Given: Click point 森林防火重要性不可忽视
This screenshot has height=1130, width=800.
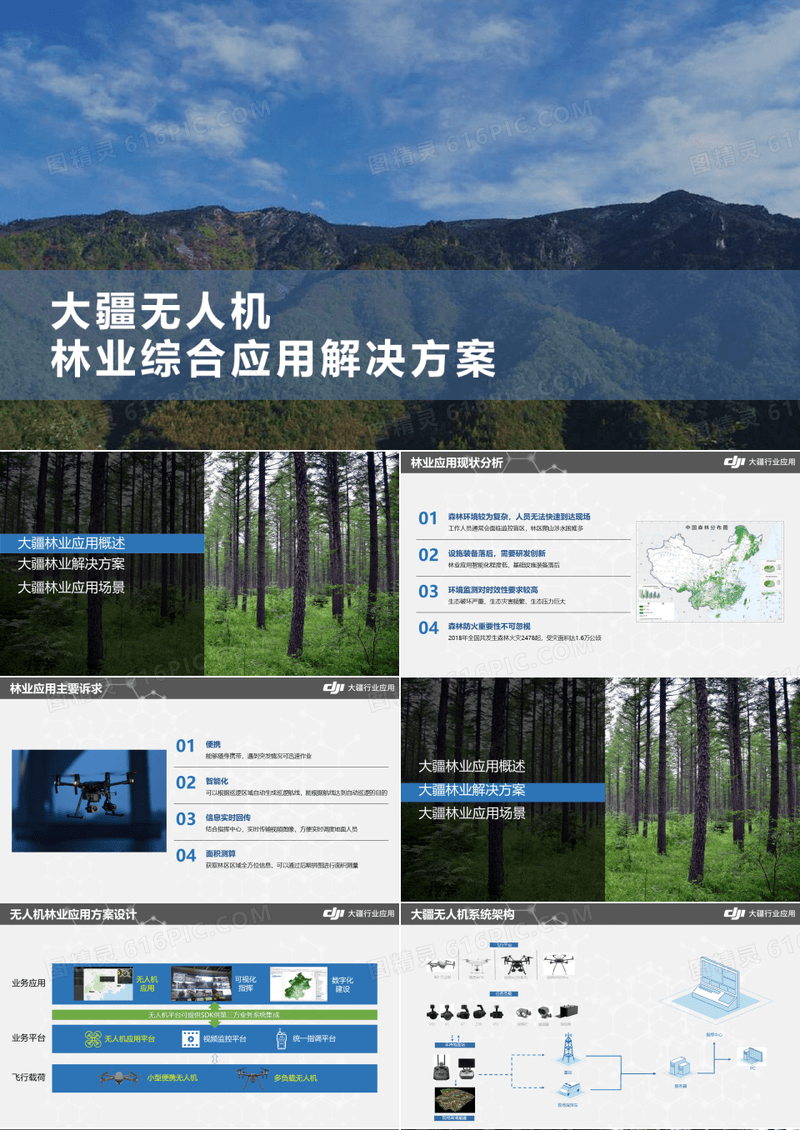Looking at the screenshot, I should (x=489, y=626).
